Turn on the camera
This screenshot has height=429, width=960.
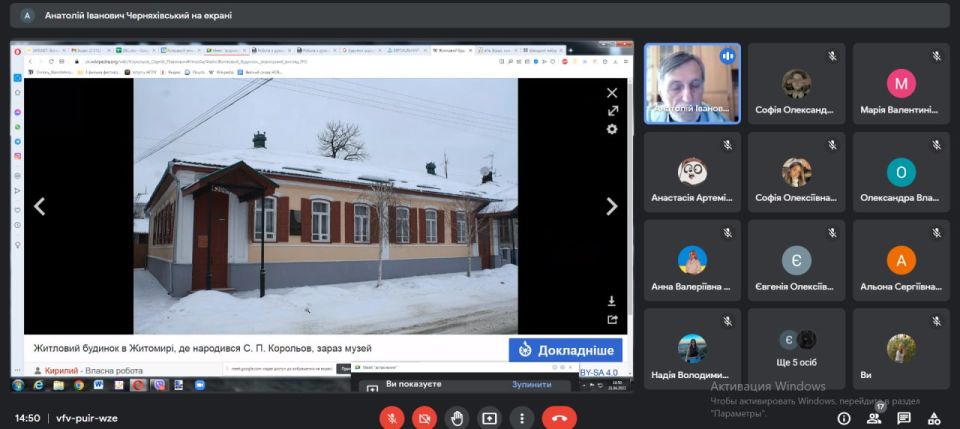tap(424, 418)
